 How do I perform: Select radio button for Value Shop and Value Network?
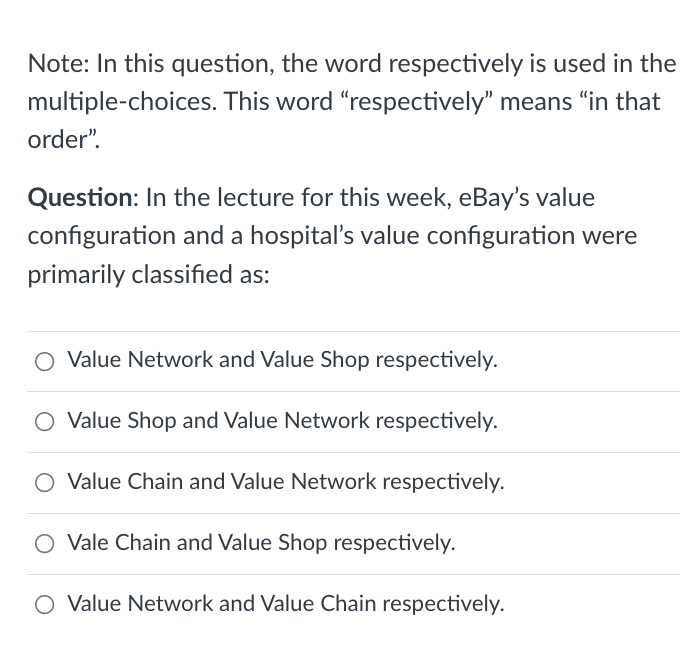(x=44, y=422)
